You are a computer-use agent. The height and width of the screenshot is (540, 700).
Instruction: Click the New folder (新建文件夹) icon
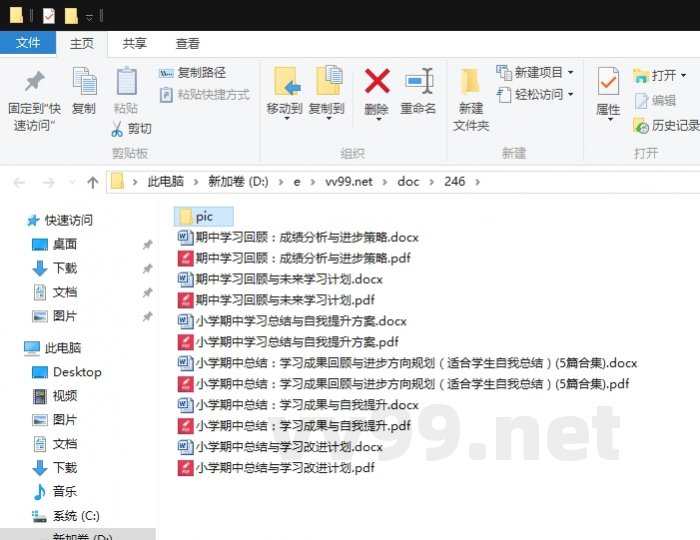[471, 81]
